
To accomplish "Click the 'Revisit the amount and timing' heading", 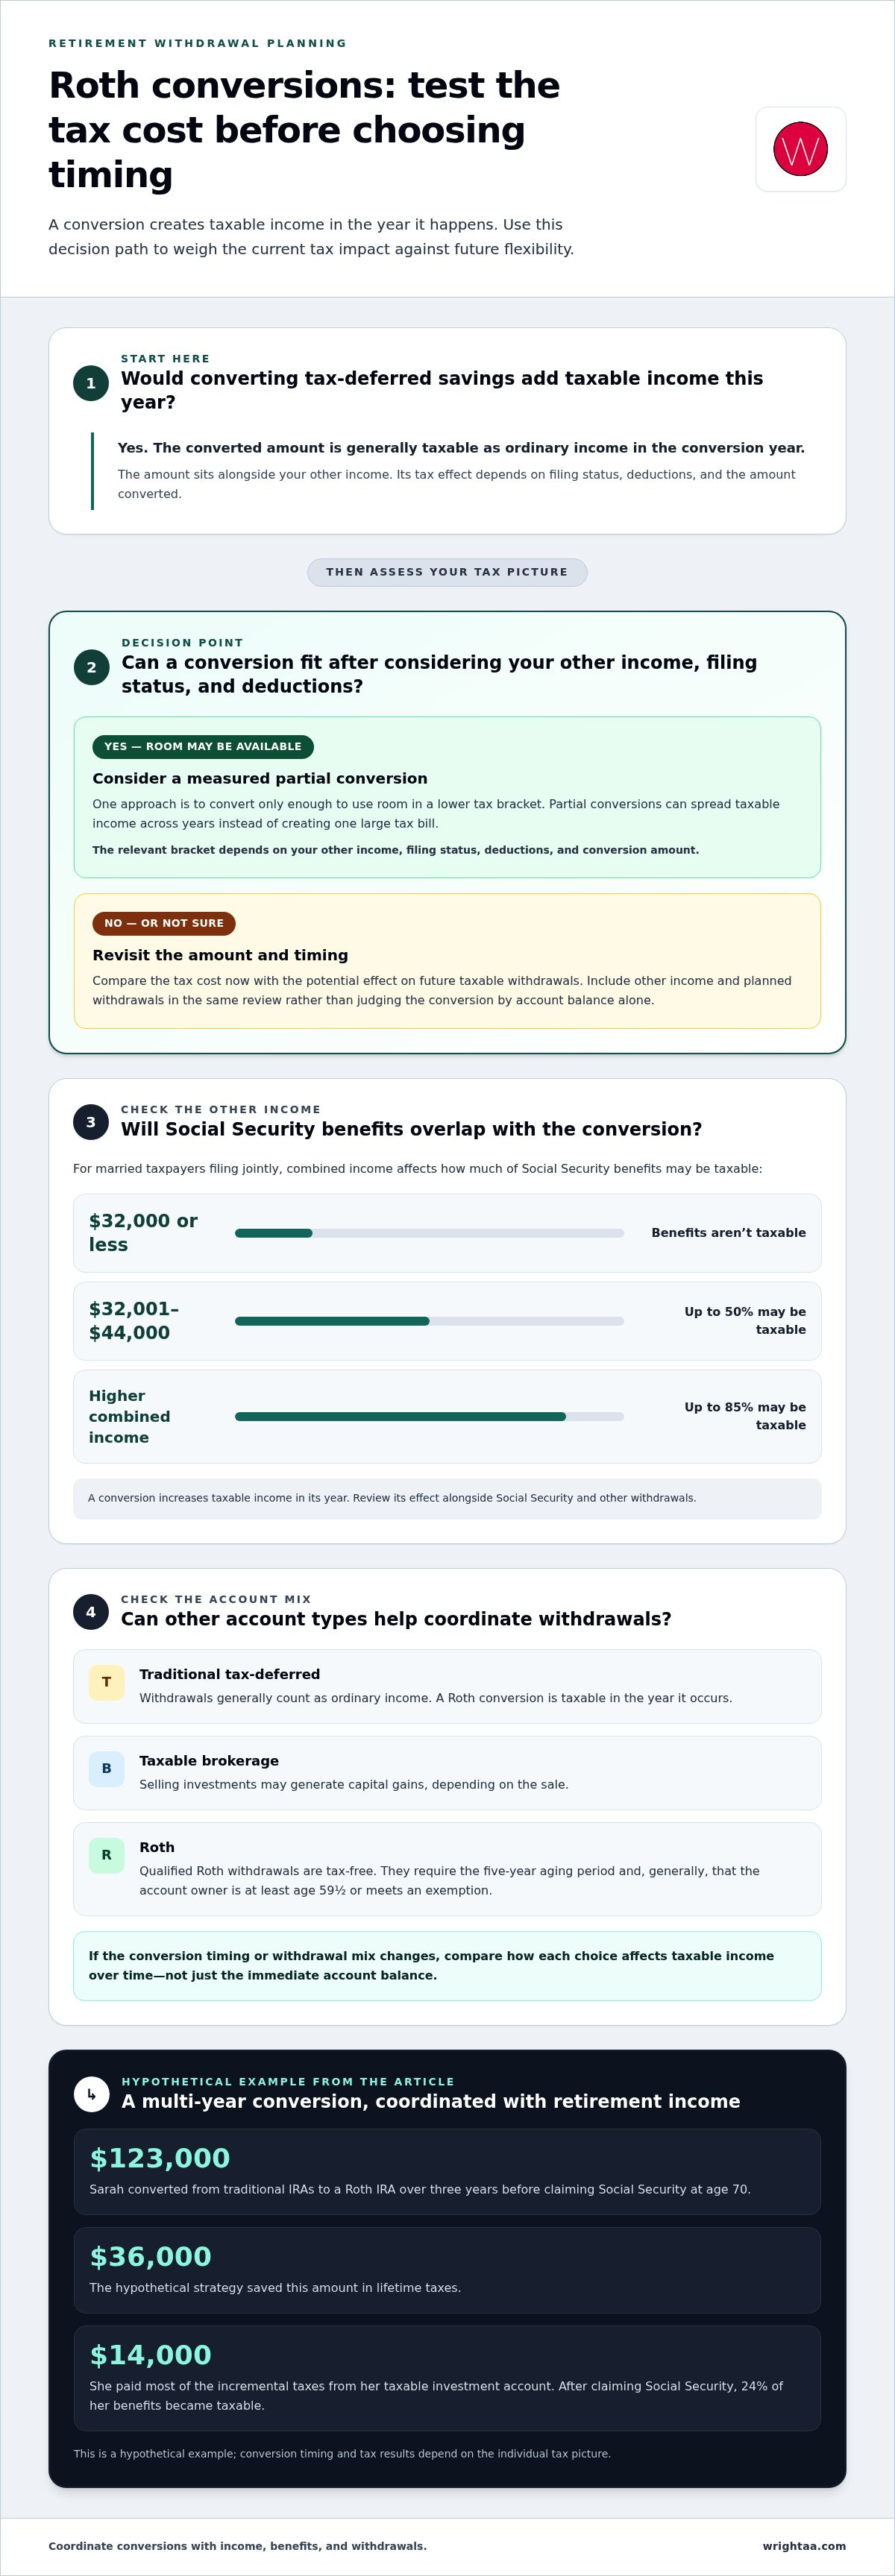I will [220, 955].
